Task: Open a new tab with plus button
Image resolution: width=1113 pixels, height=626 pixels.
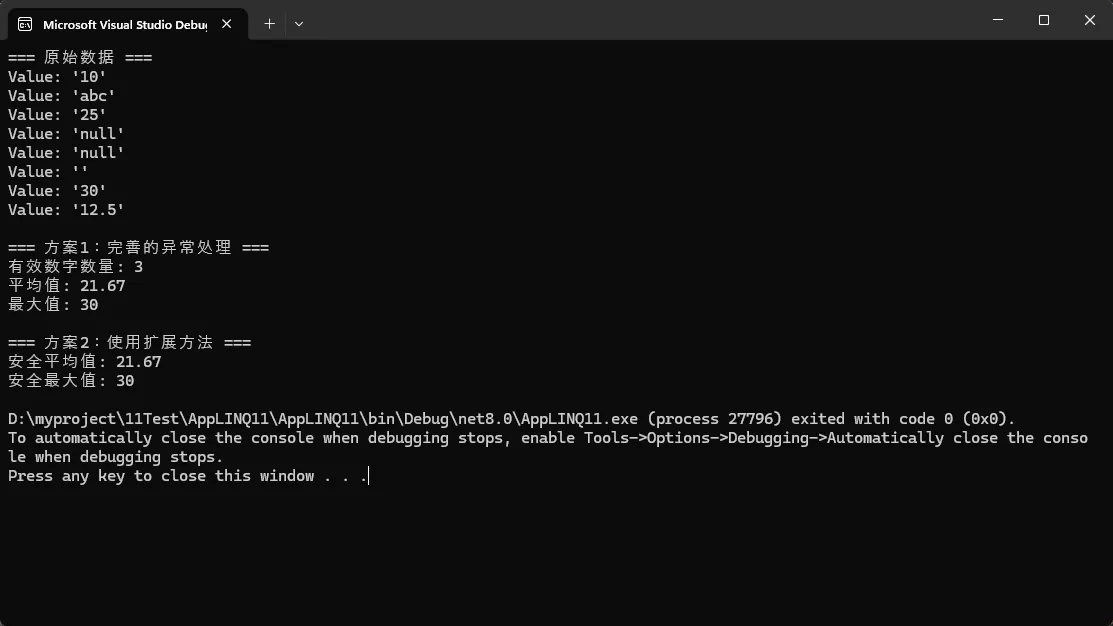Action: (269, 23)
